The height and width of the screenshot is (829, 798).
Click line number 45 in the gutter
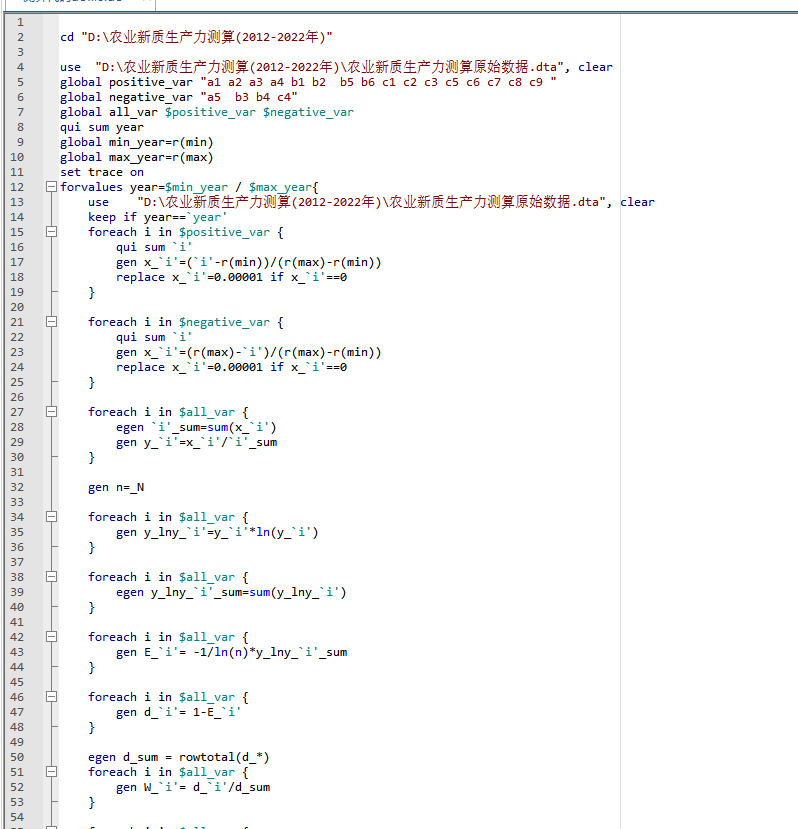tap(17, 682)
